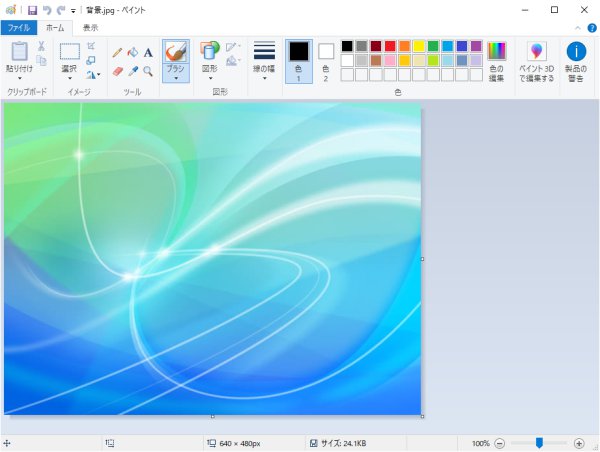Click the Brushes tool icon
600x452 pixels.
pyautogui.click(x=176, y=52)
